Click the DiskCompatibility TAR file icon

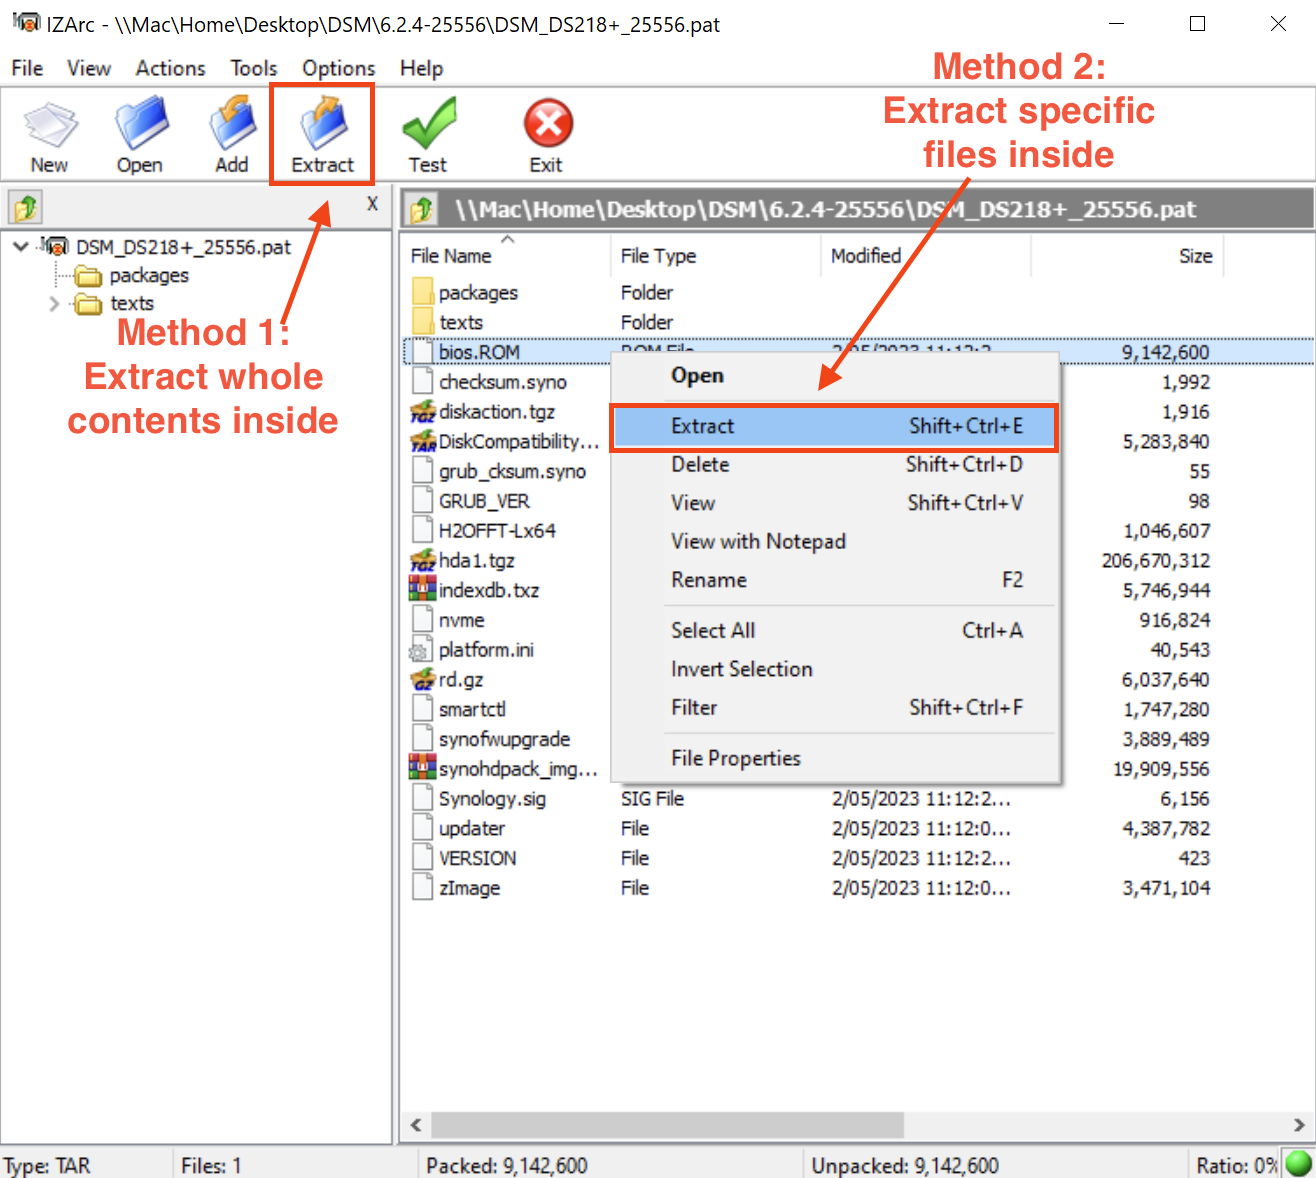(x=423, y=441)
